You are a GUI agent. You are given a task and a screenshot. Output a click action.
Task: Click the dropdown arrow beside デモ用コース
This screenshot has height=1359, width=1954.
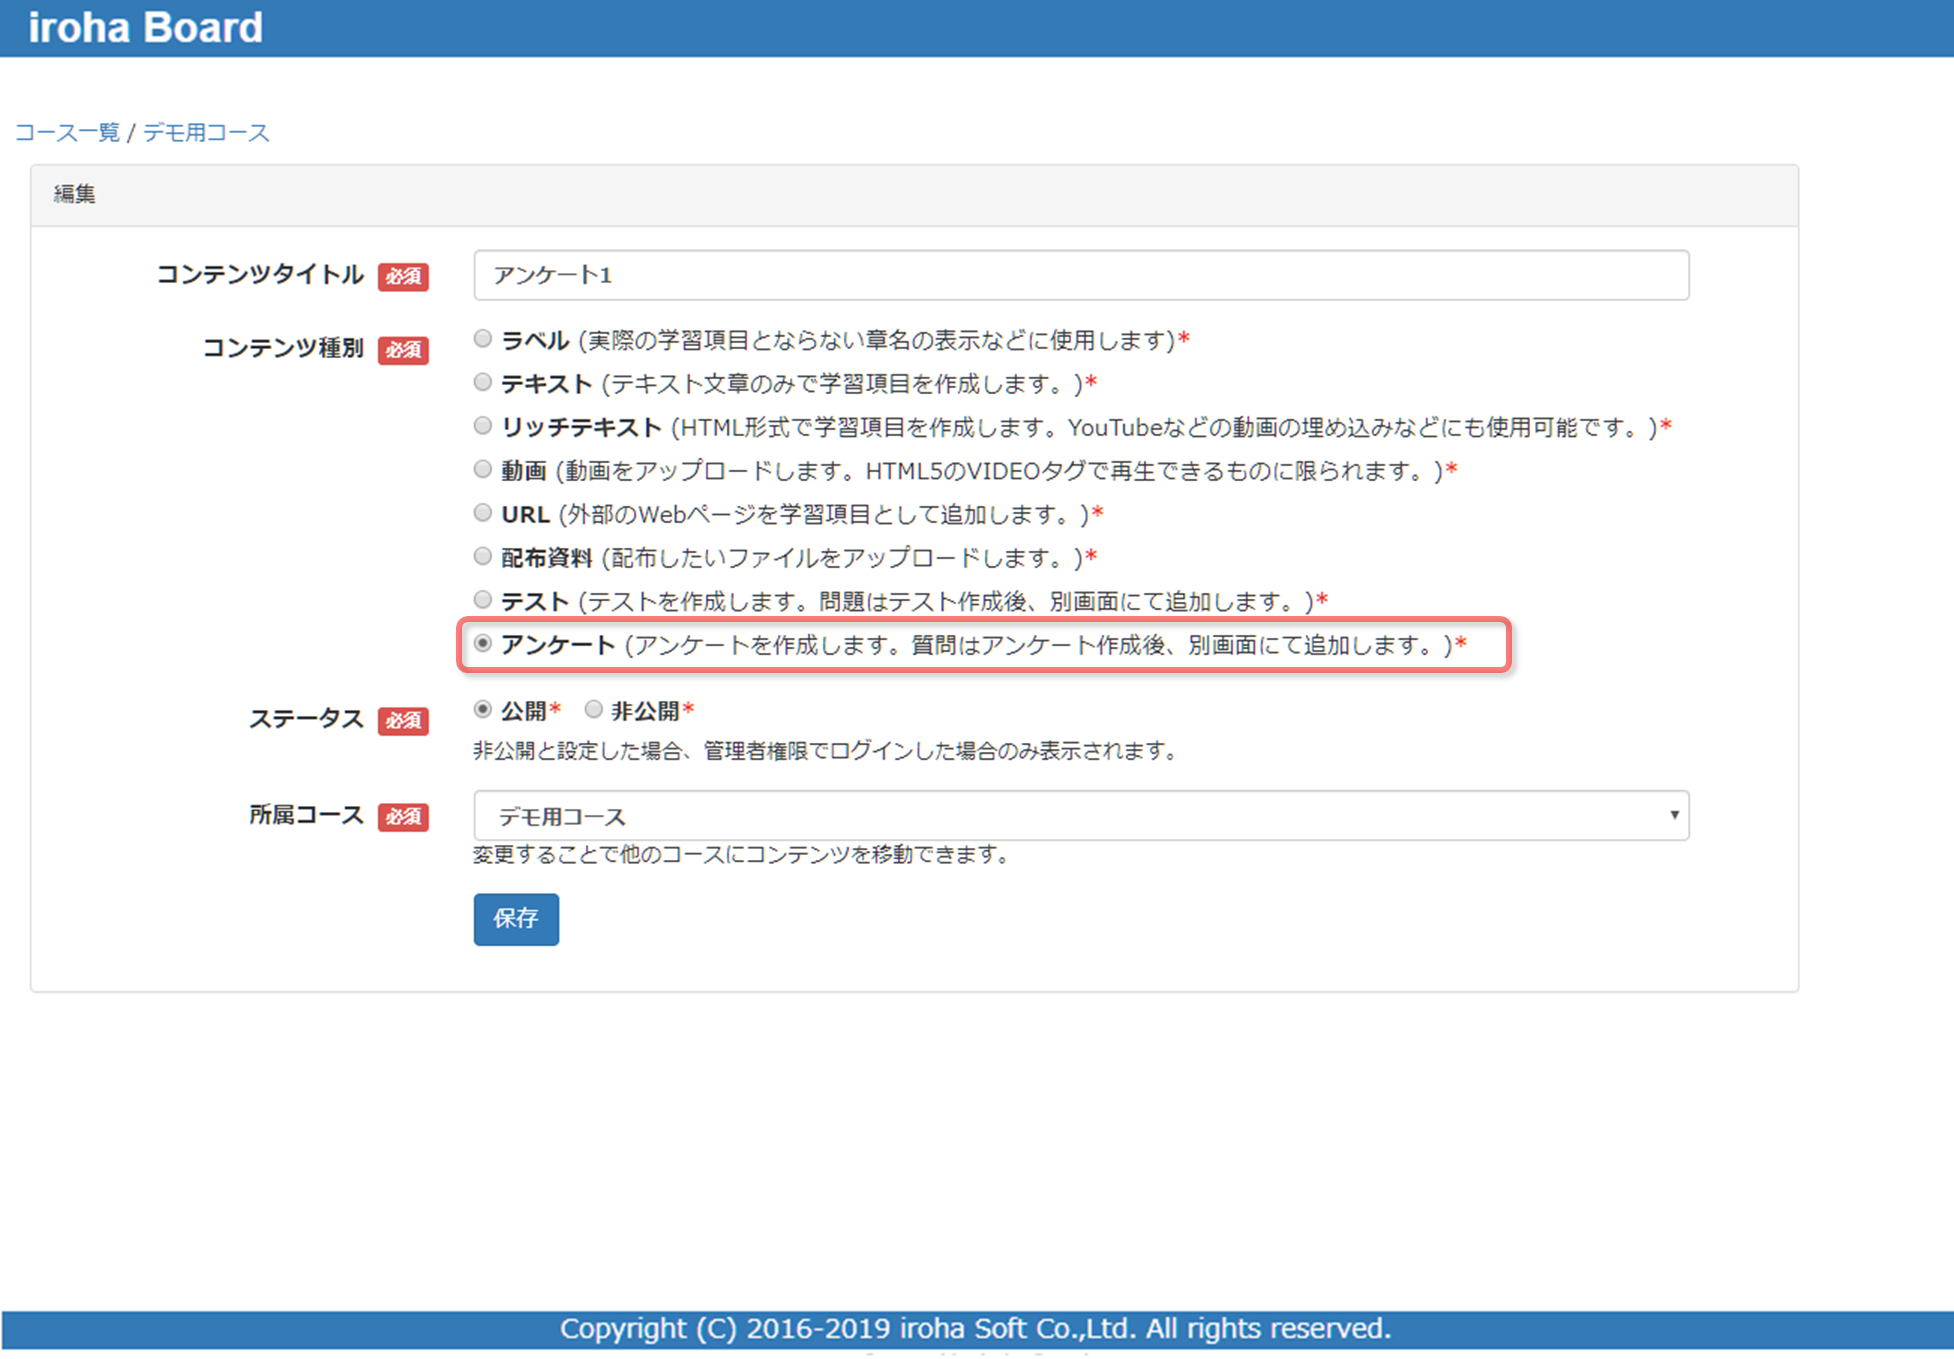point(1673,815)
